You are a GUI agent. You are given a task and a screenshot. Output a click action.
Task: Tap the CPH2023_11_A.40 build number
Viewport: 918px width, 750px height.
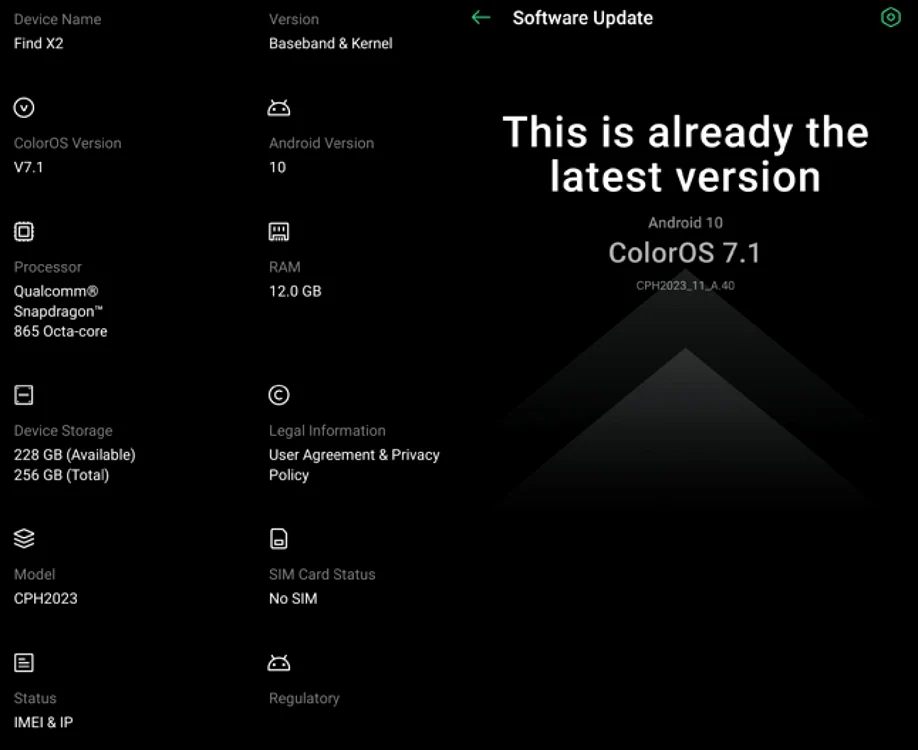point(685,286)
